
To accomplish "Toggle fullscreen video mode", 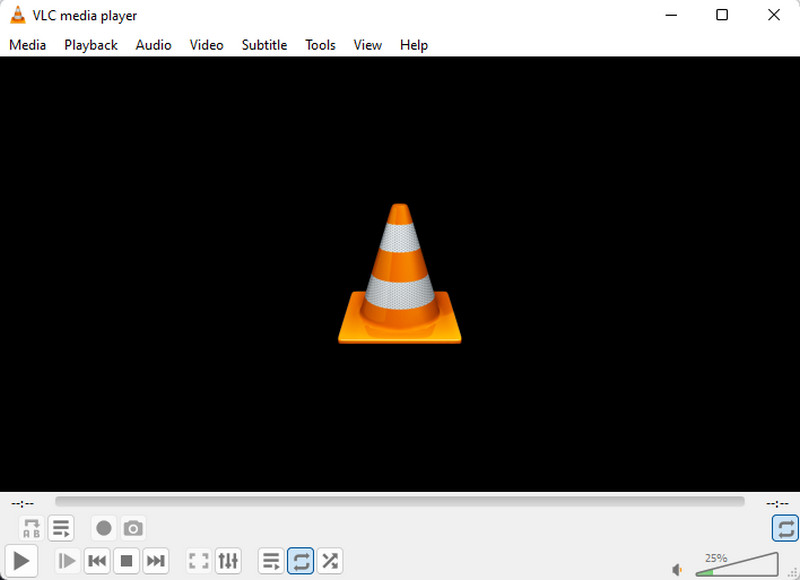I will 198,561.
